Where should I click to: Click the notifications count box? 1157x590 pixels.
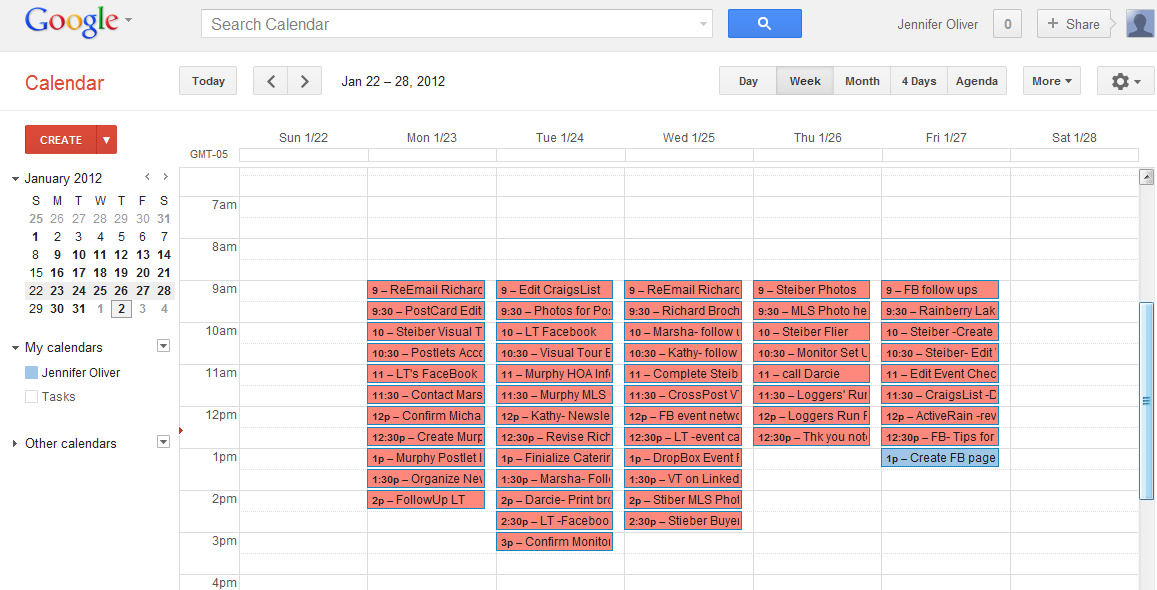(x=1007, y=24)
